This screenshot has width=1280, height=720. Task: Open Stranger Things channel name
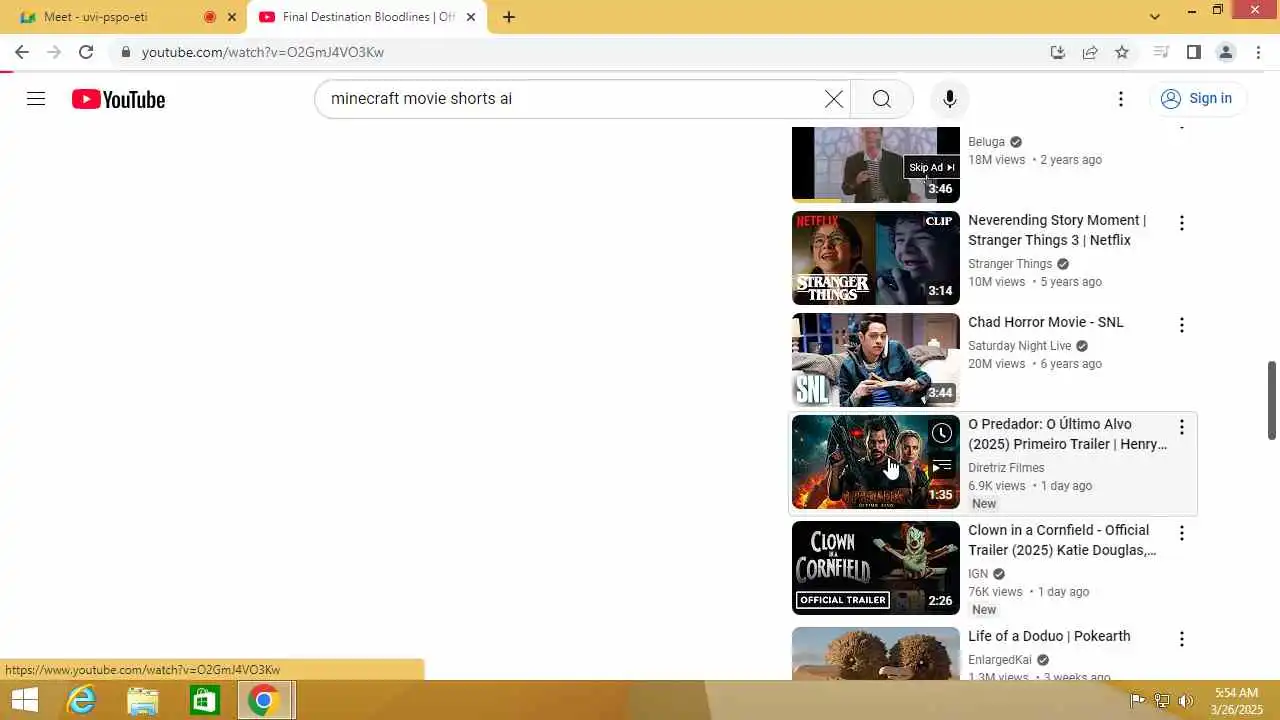[1010, 264]
